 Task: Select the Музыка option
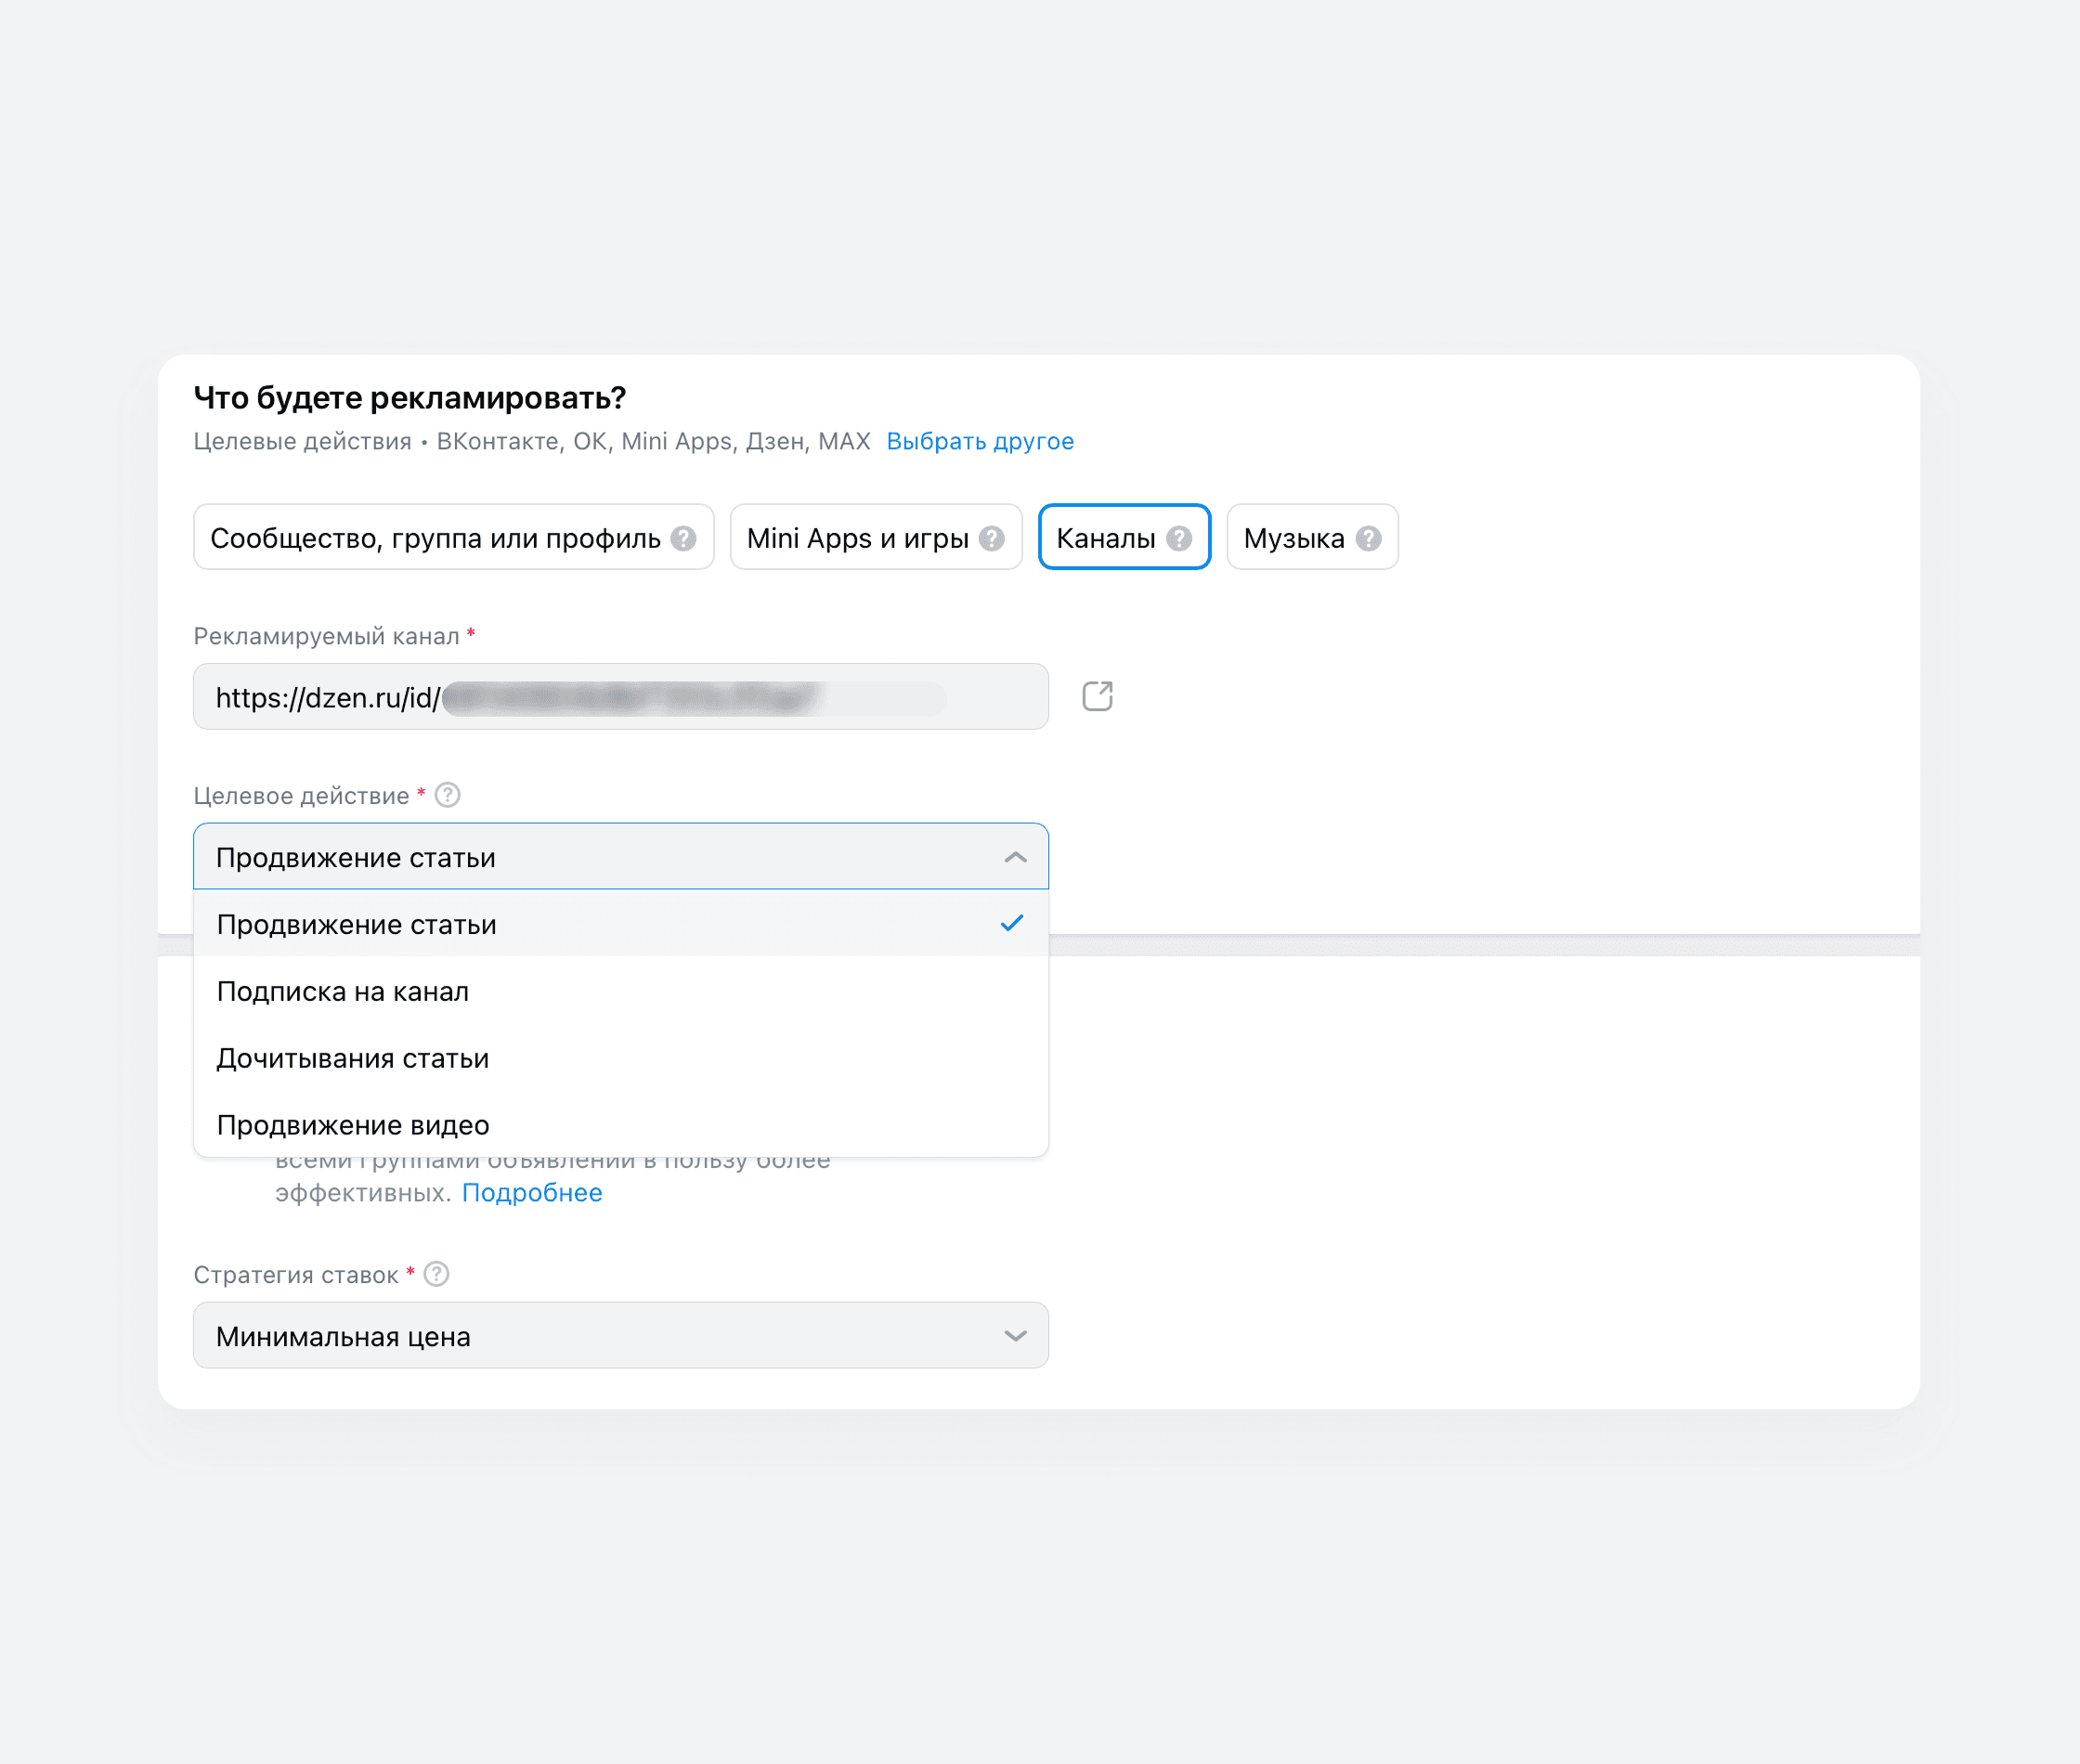1312,537
